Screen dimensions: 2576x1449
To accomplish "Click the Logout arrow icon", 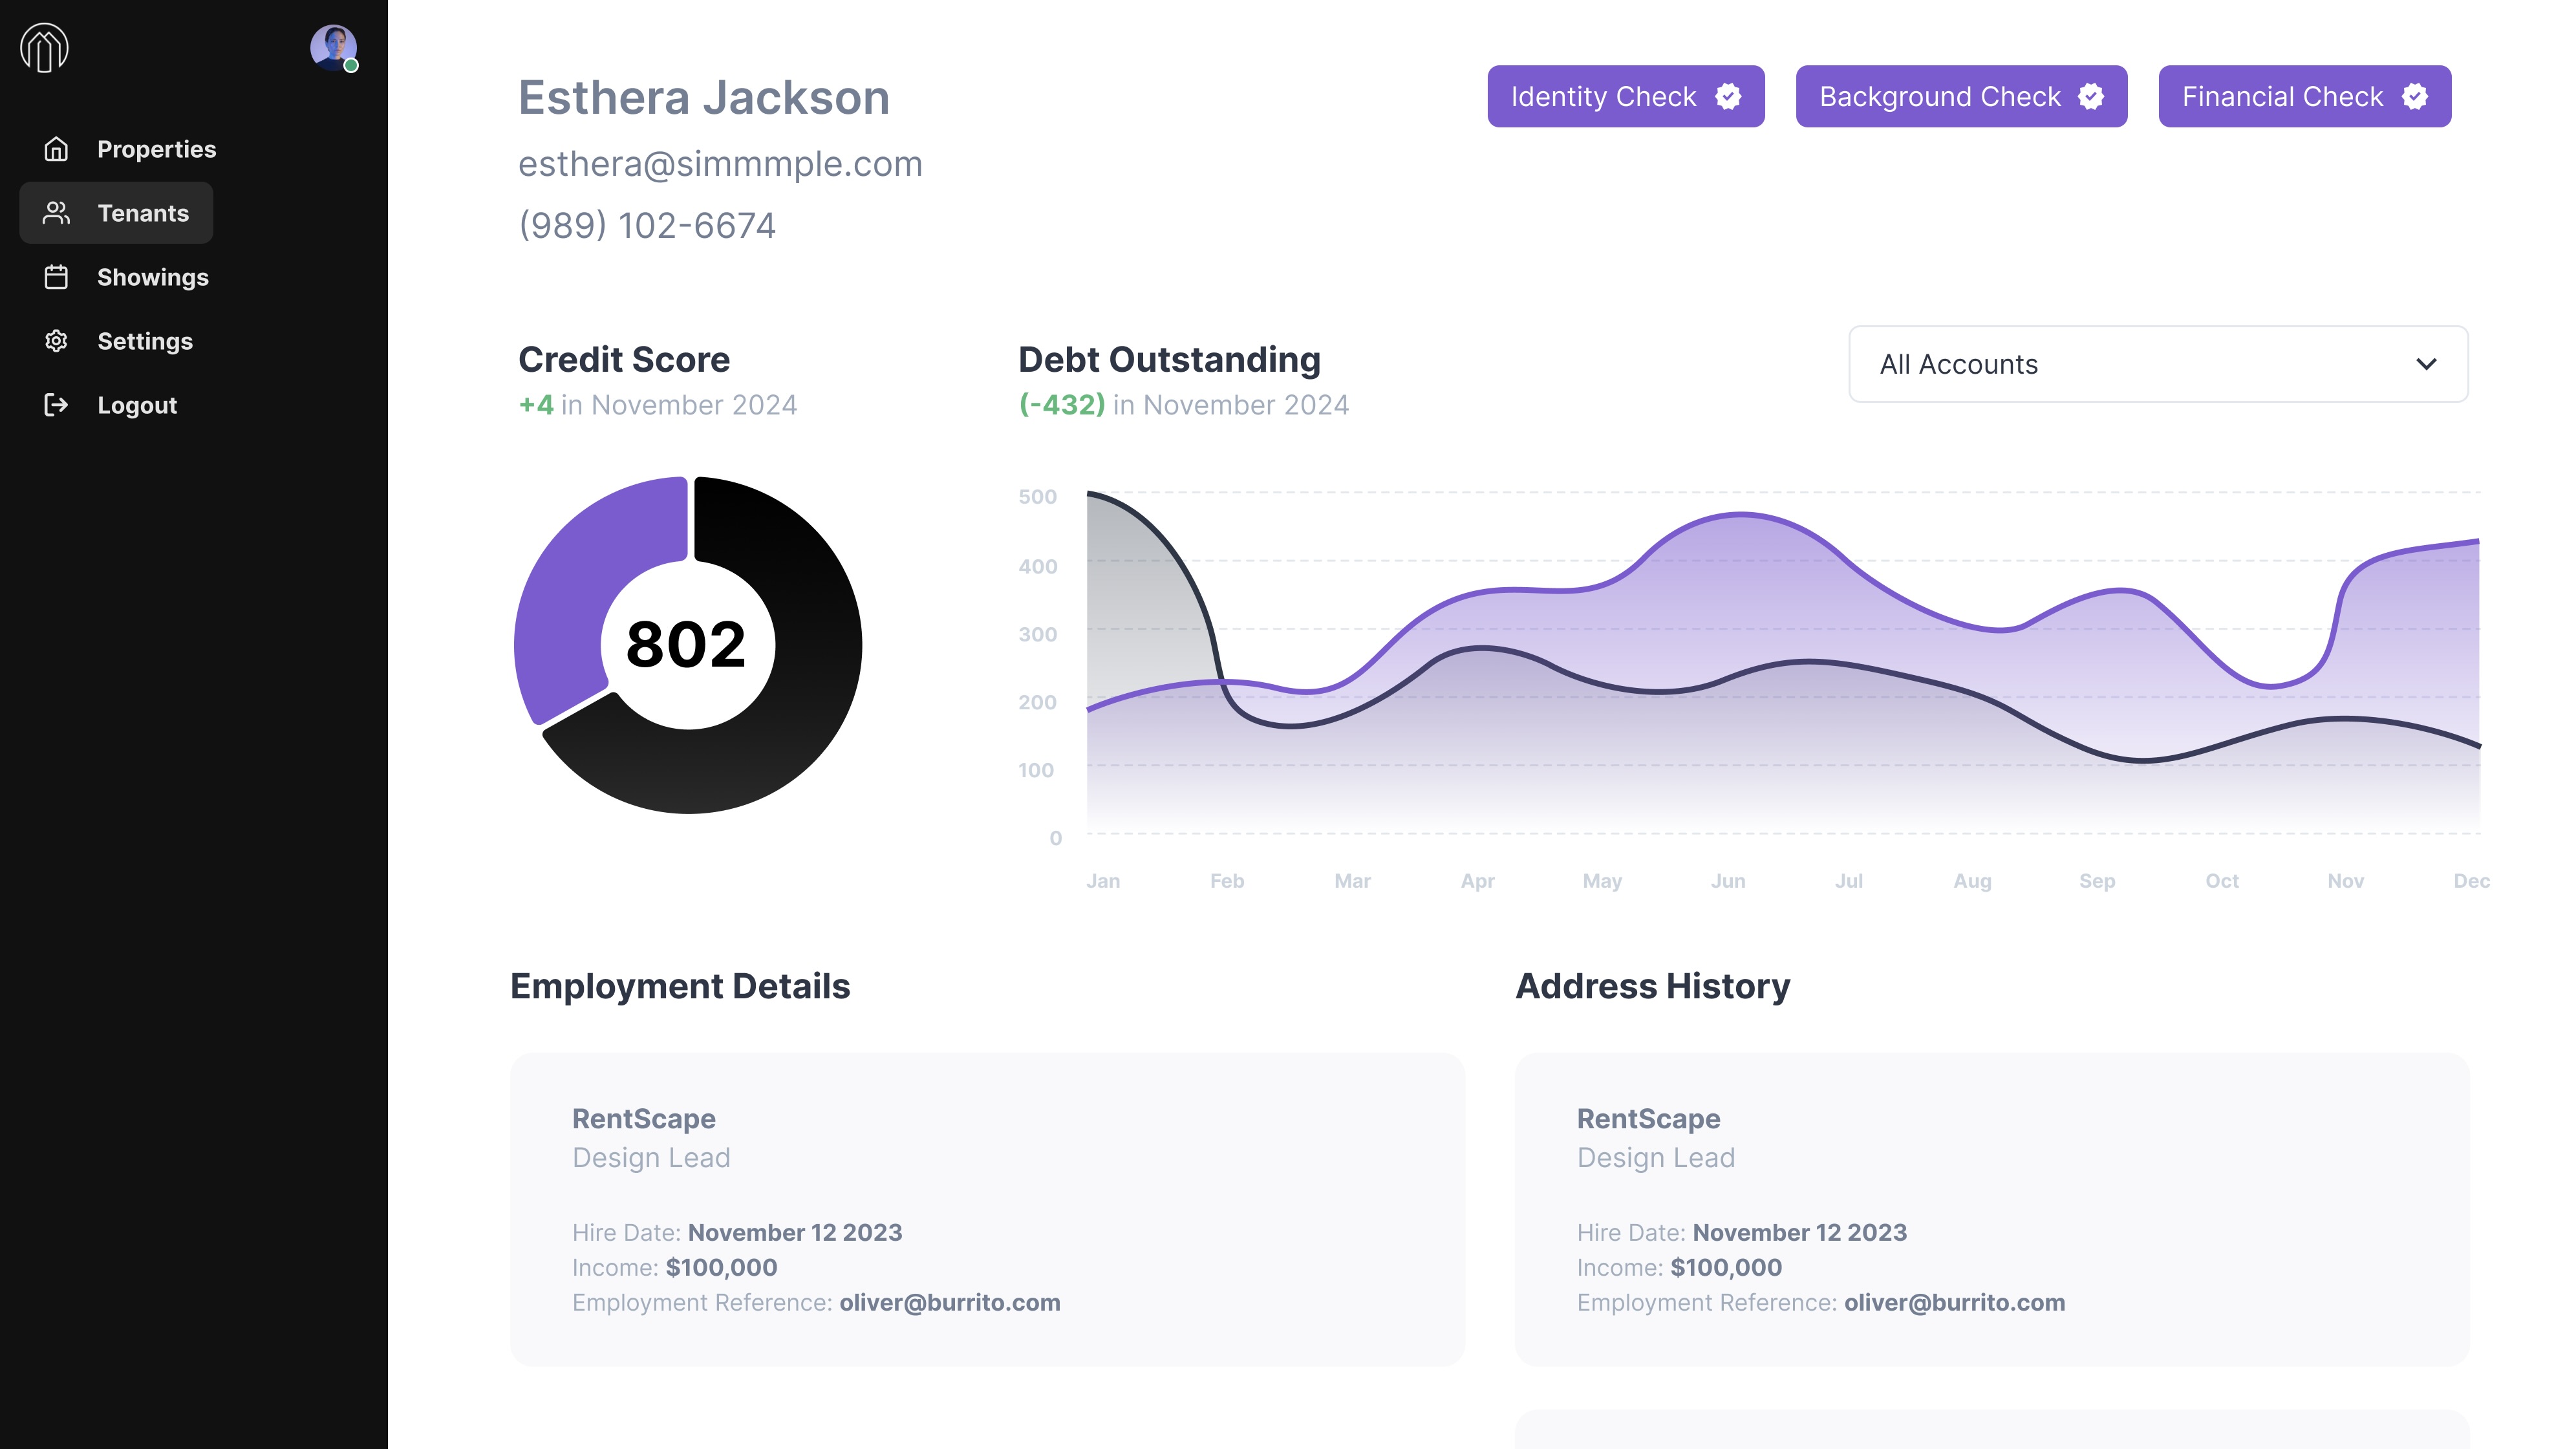I will 56,405.
